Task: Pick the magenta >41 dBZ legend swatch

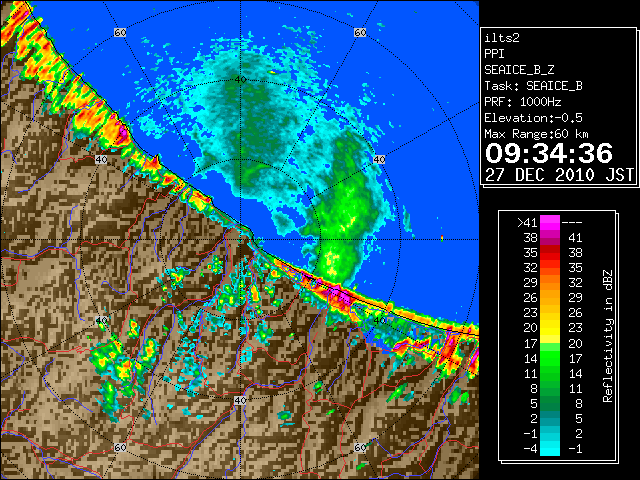Action: 550,222
